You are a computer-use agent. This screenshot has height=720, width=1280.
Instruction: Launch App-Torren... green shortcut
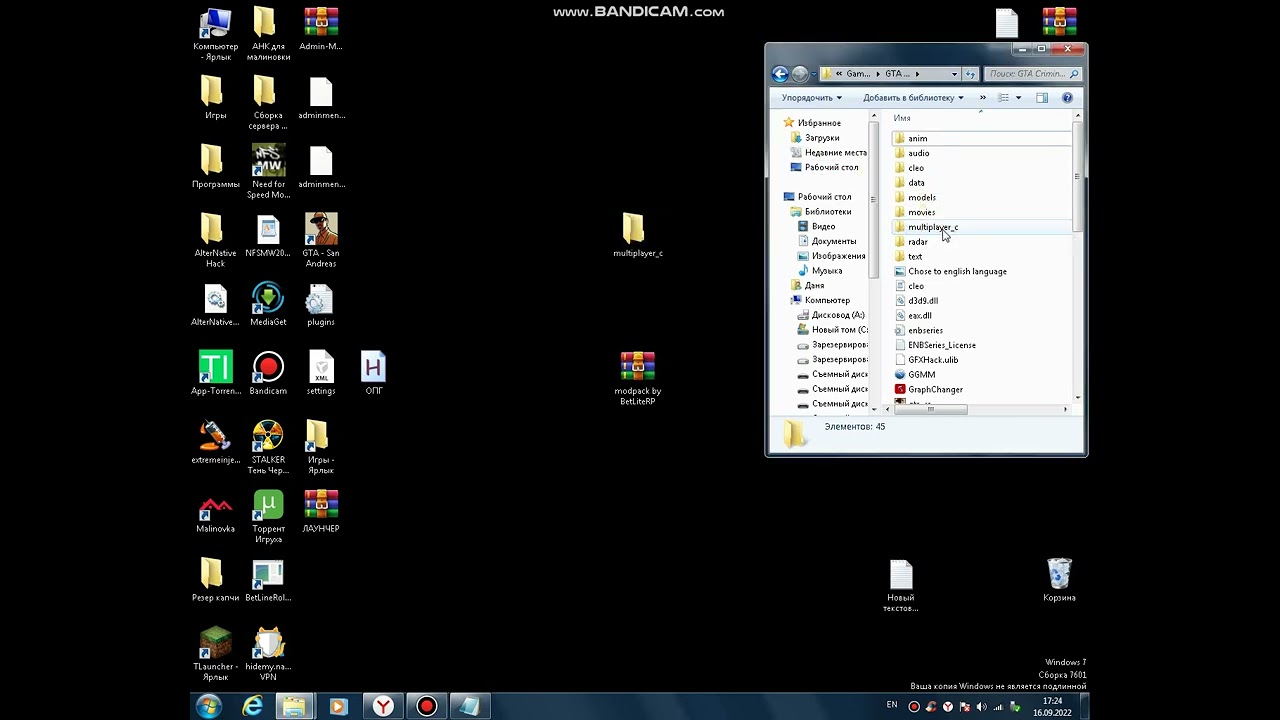[215, 374]
